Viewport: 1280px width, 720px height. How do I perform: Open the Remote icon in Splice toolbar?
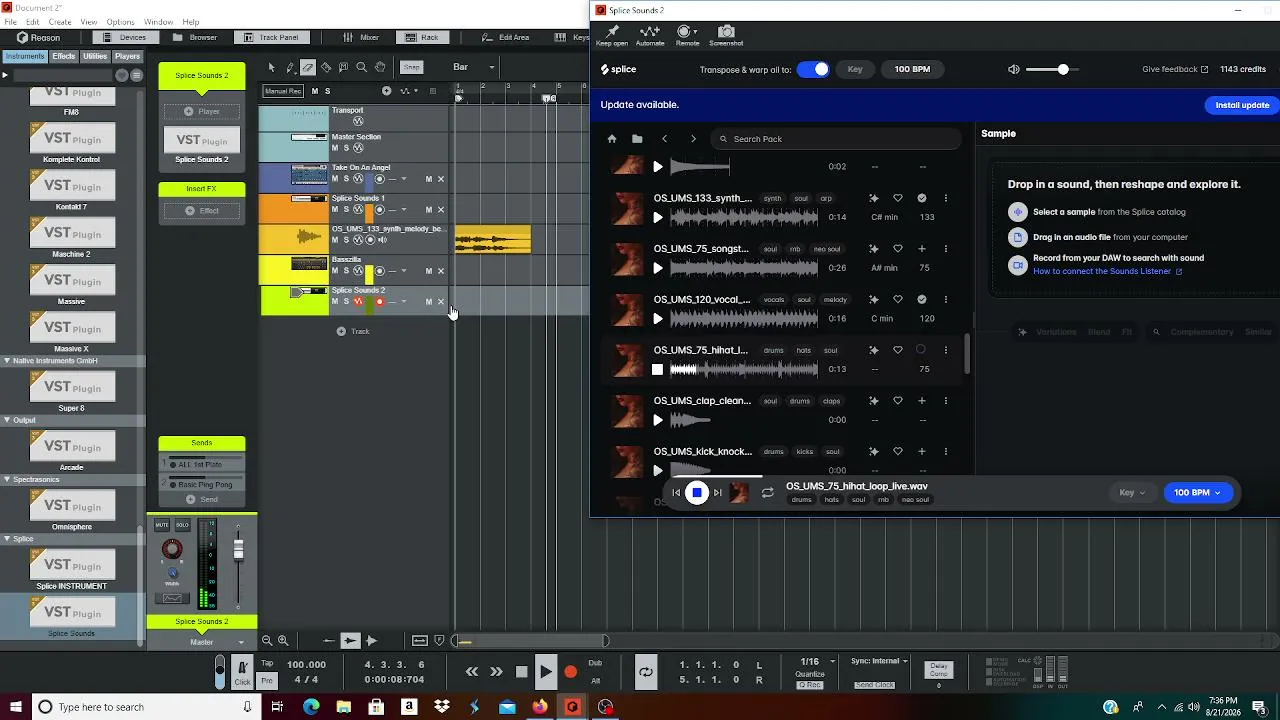pyautogui.click(x=687, y=36)
